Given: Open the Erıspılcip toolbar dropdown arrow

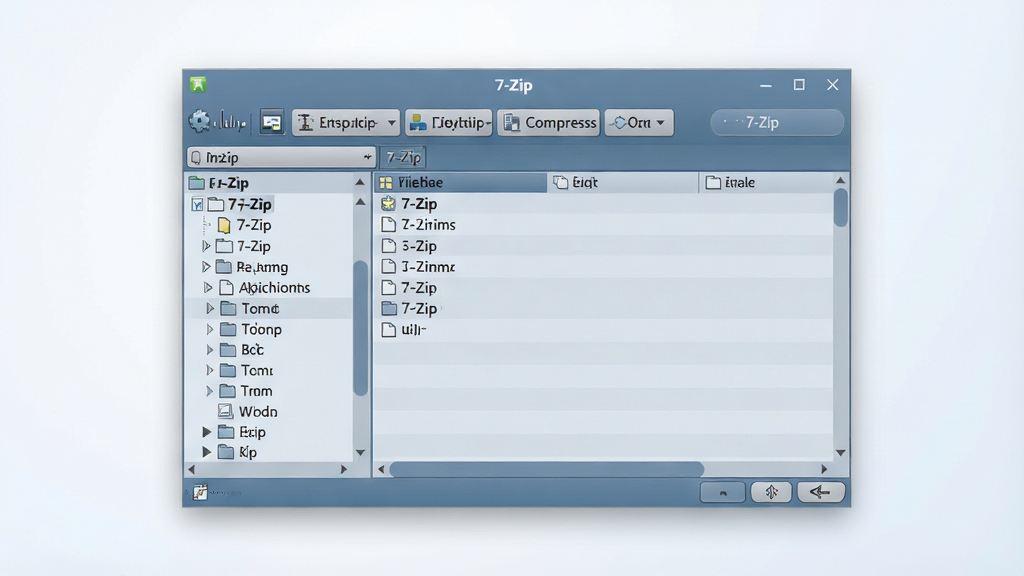Looking at the screenshot, I should pyautogui.click(x=391, y=123).
